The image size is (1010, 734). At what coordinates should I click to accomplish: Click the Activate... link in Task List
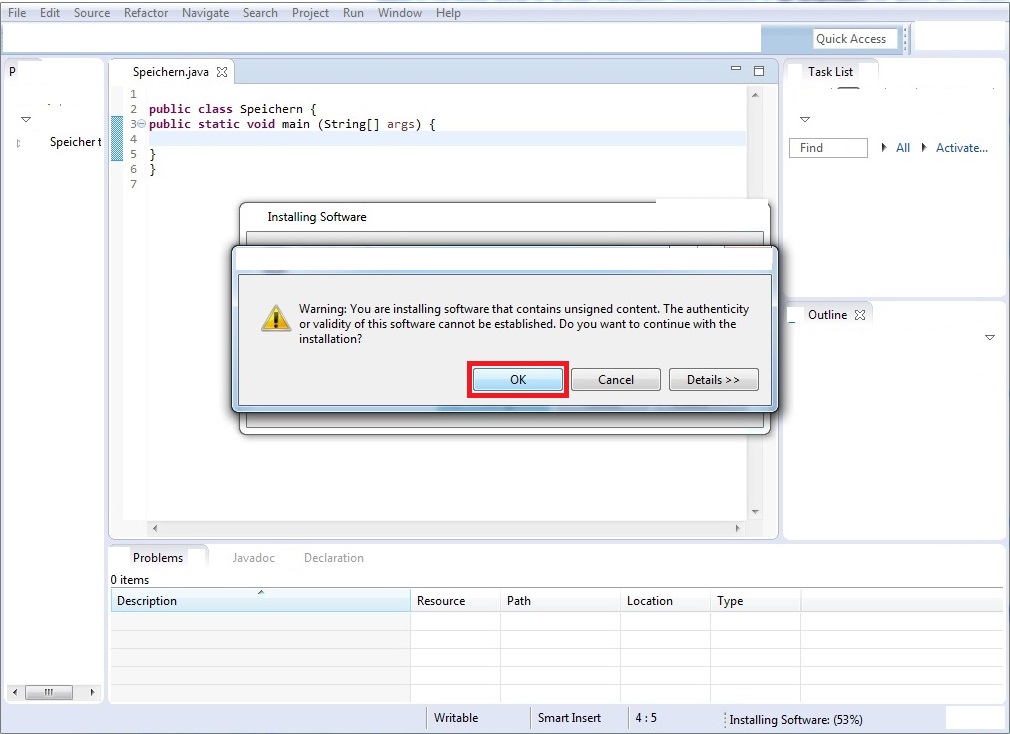(961, 148)
